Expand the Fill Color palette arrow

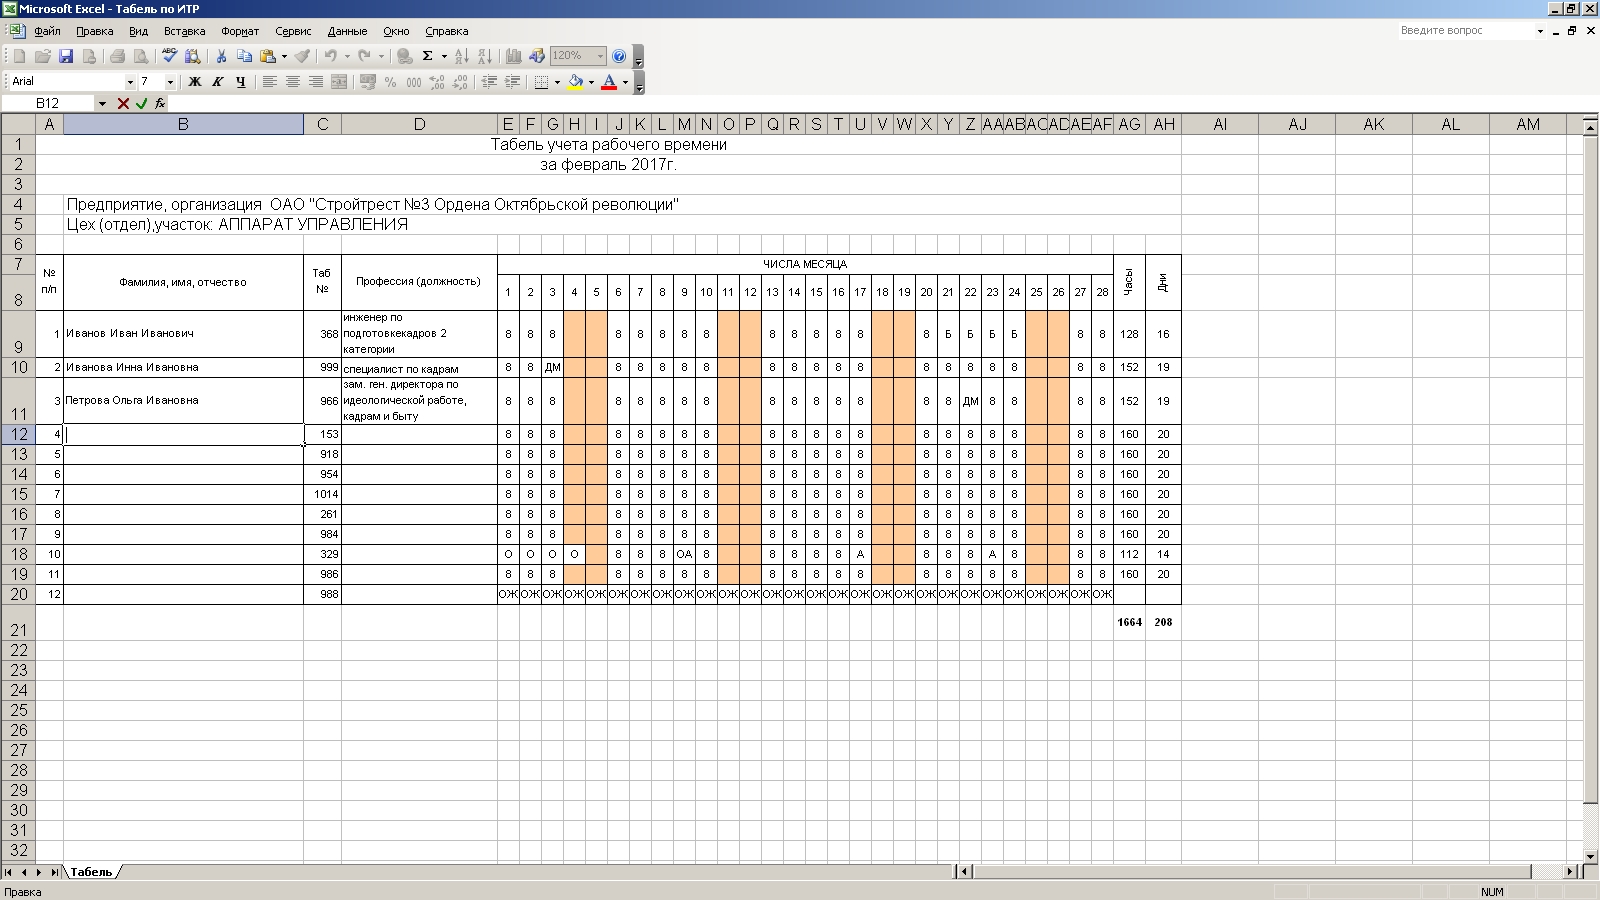tap(591, 82)
